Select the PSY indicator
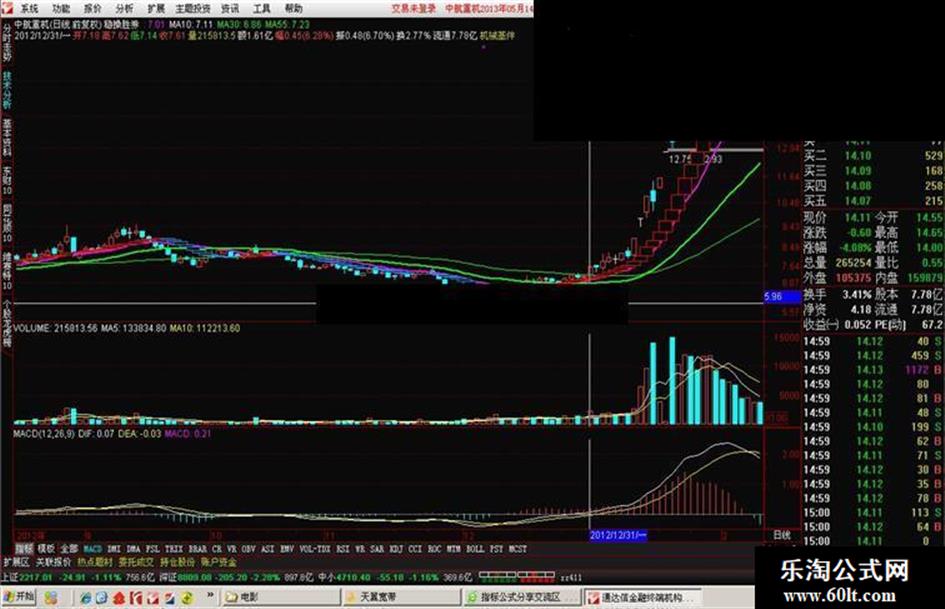The image size is (945, 609). (x=497, y=549)
